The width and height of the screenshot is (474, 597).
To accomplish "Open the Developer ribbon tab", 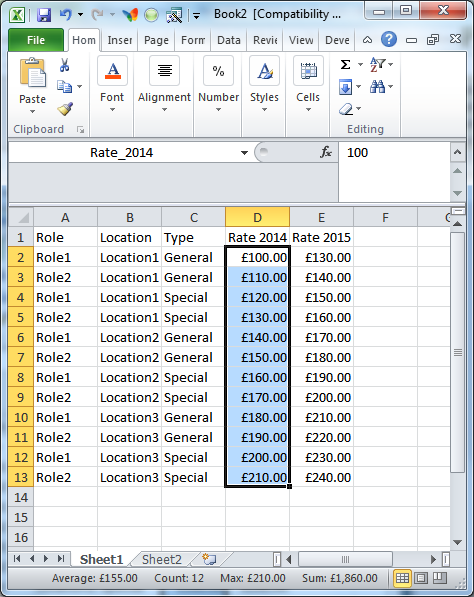I will (337, 40).
